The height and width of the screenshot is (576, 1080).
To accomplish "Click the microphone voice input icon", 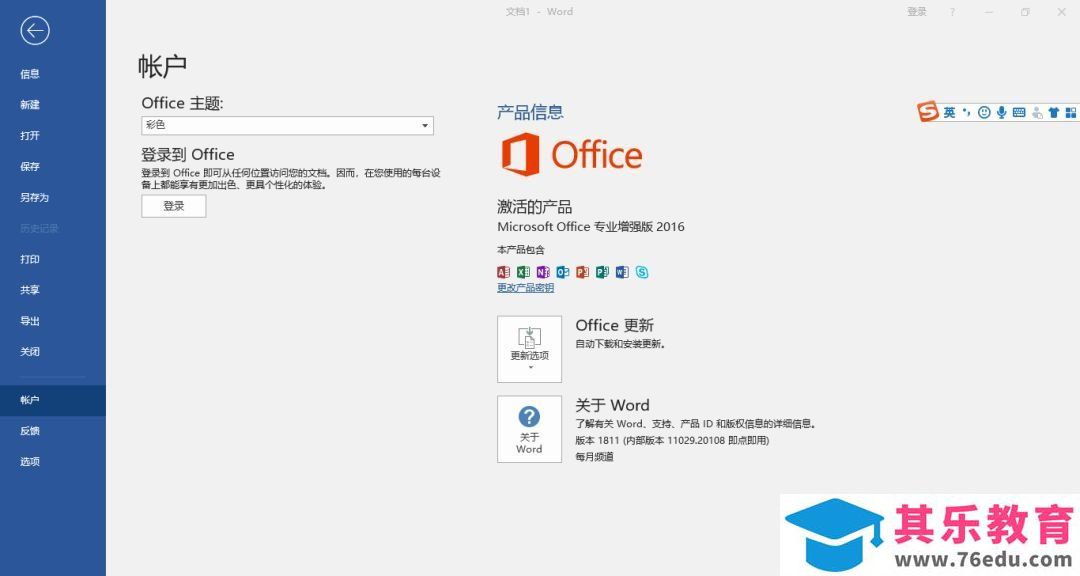I will click(1001, 112).
